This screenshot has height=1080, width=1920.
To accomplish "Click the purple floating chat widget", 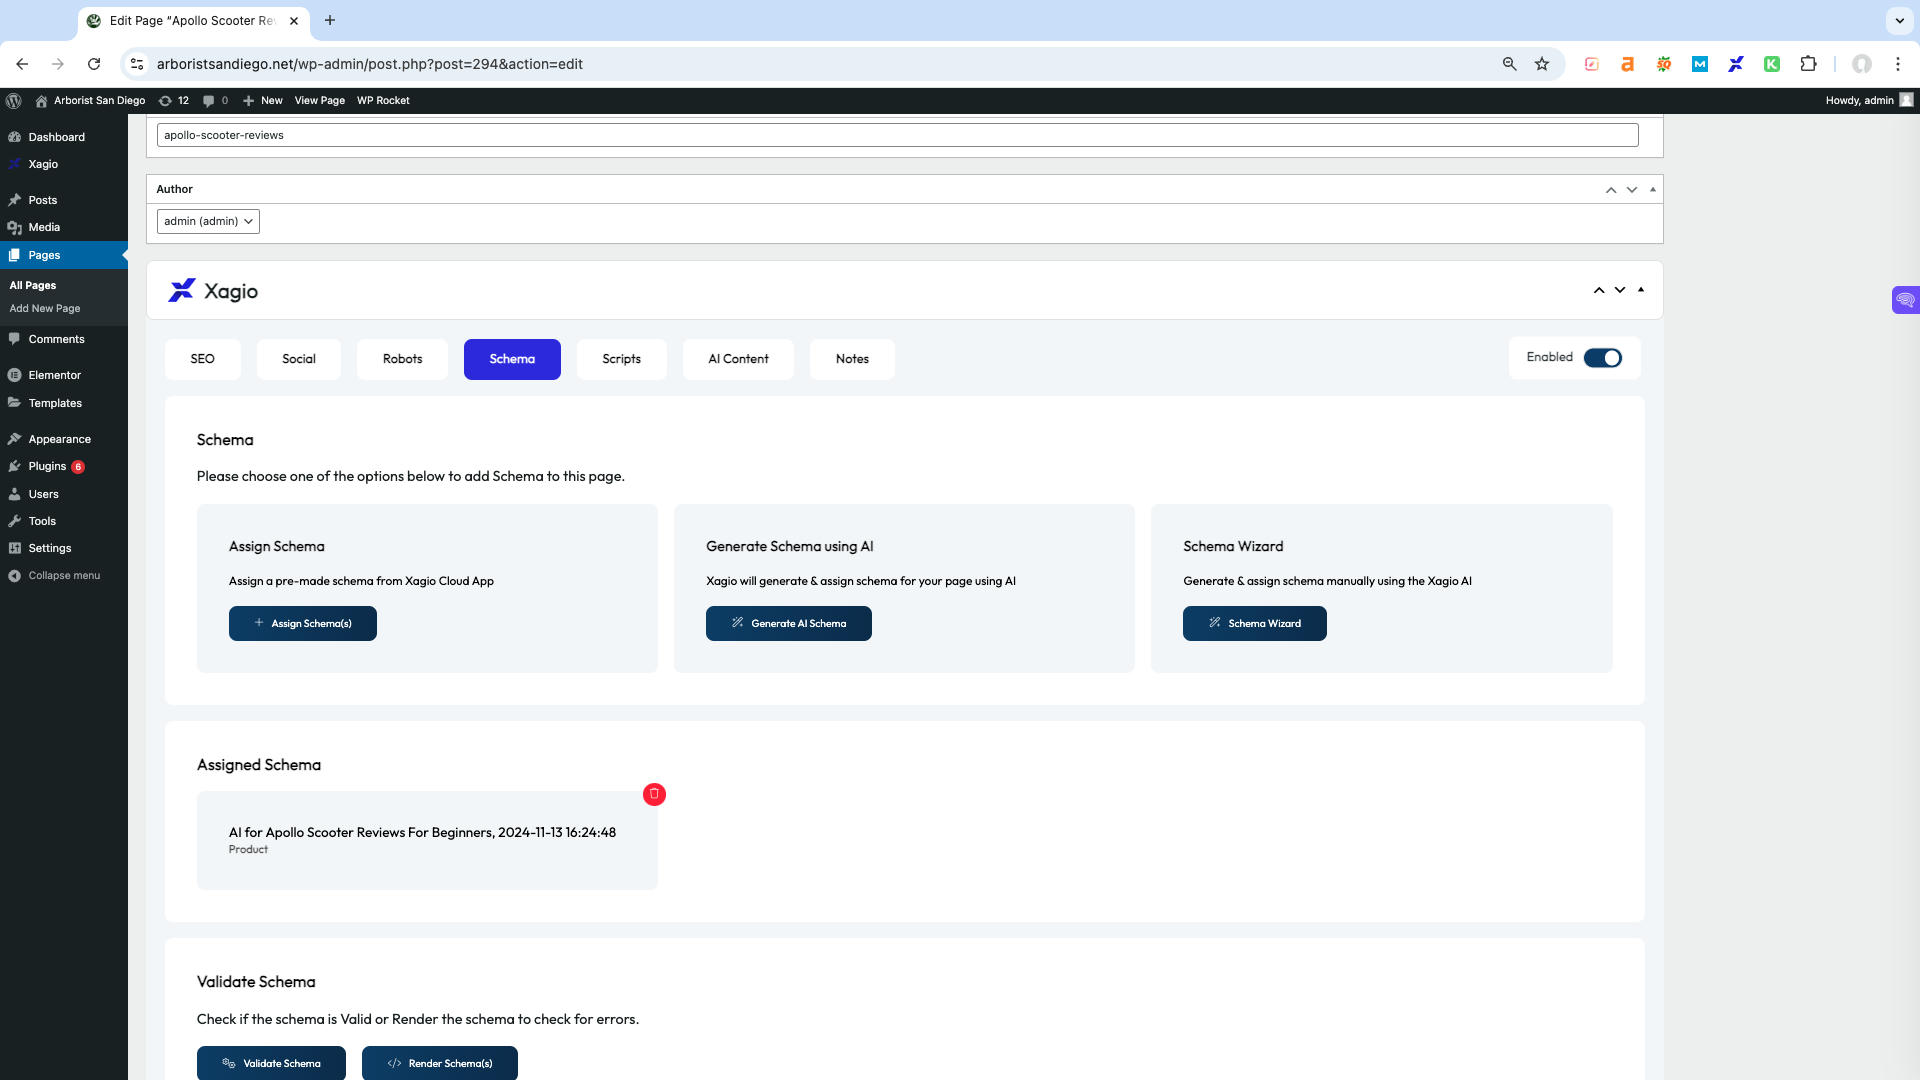I will click(1906, 300).
